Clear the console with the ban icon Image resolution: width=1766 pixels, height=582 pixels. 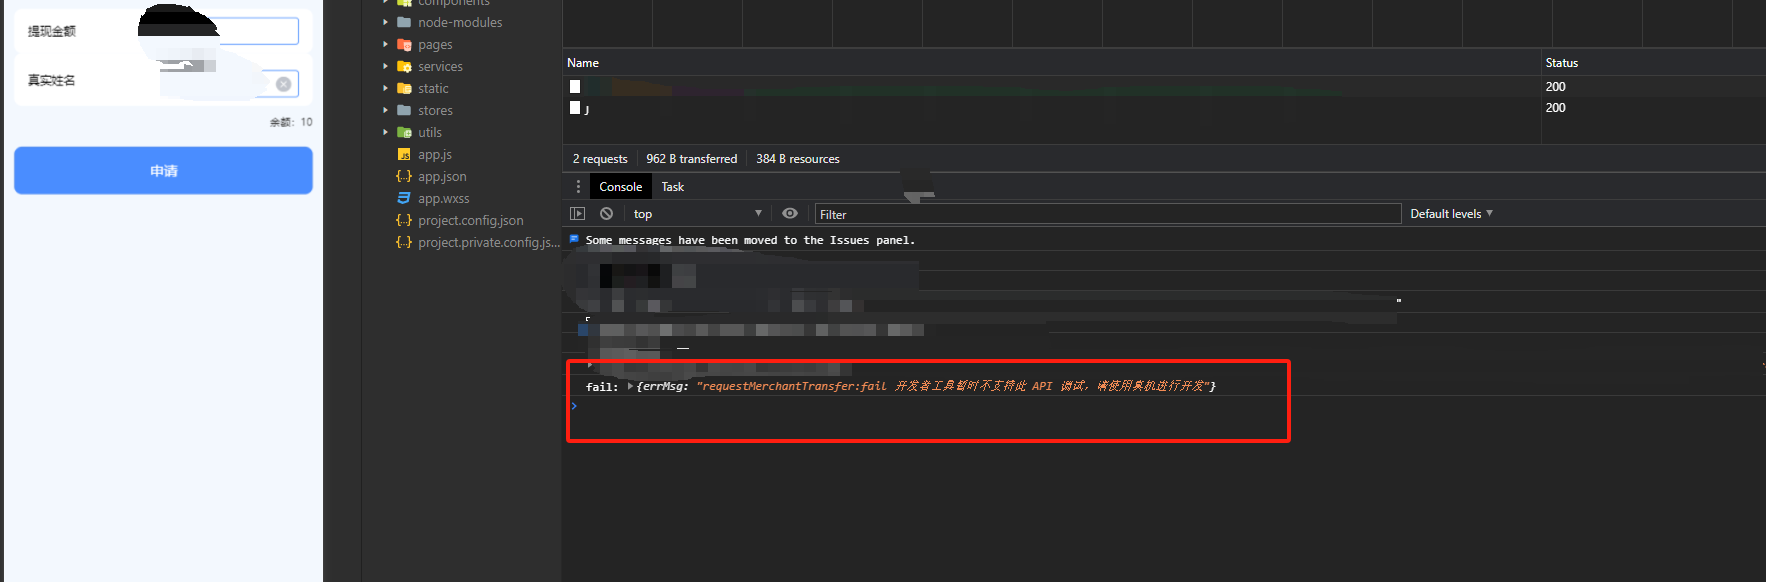pos(606,213)
